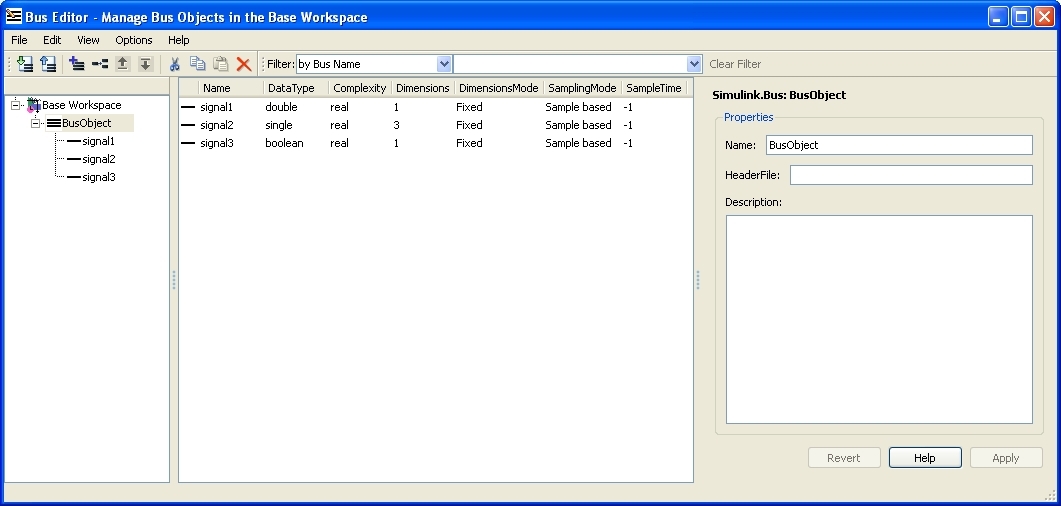This screenshot has height=506, width=1061.
Task: Click the Revert button
Action: coord(844,458)
